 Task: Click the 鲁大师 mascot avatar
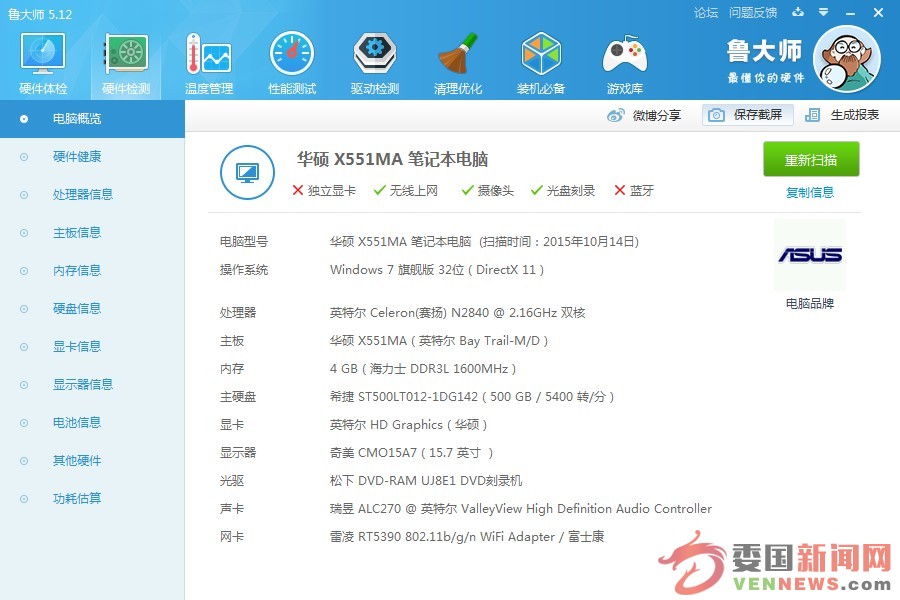click(847, 59)
